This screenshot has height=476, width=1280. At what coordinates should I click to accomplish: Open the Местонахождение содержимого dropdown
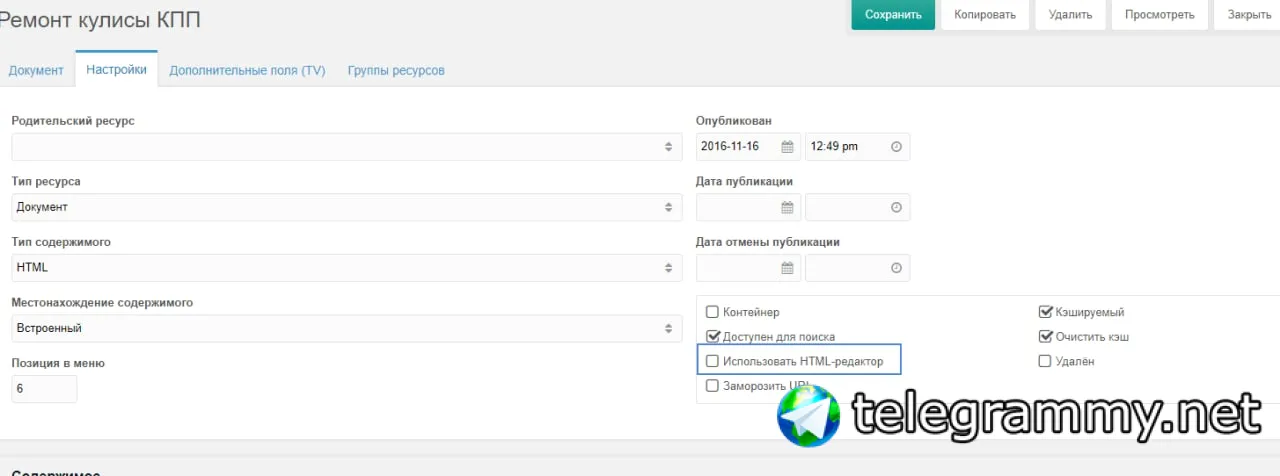(x=347, y=328)
